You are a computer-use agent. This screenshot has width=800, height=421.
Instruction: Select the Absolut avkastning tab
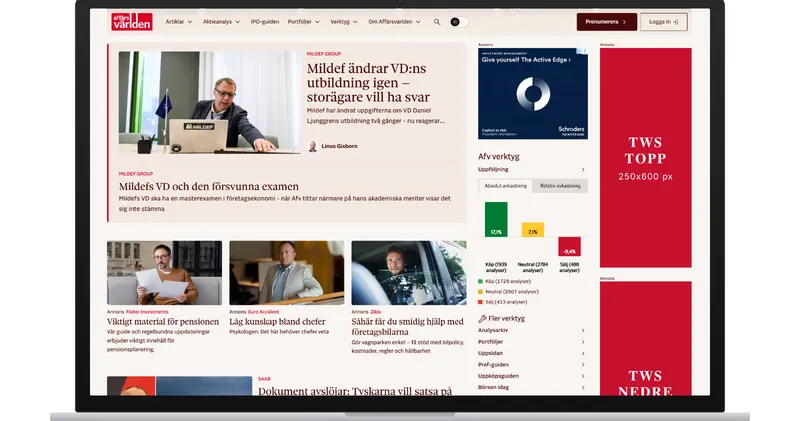pyautogui.click(x=505, y=186)
